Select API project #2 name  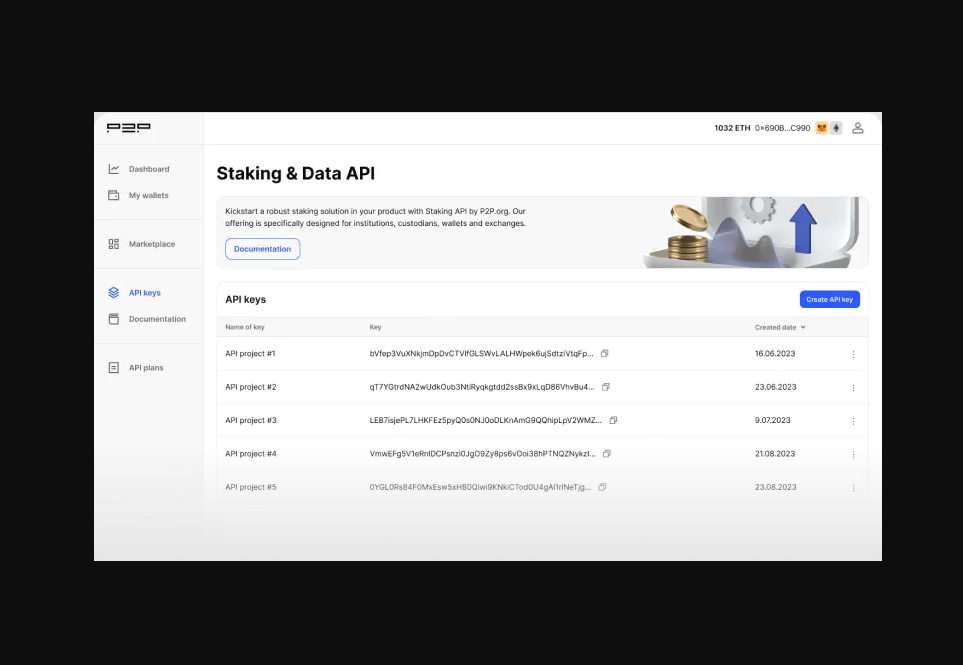pyautogui.click(x=251, y=387)
